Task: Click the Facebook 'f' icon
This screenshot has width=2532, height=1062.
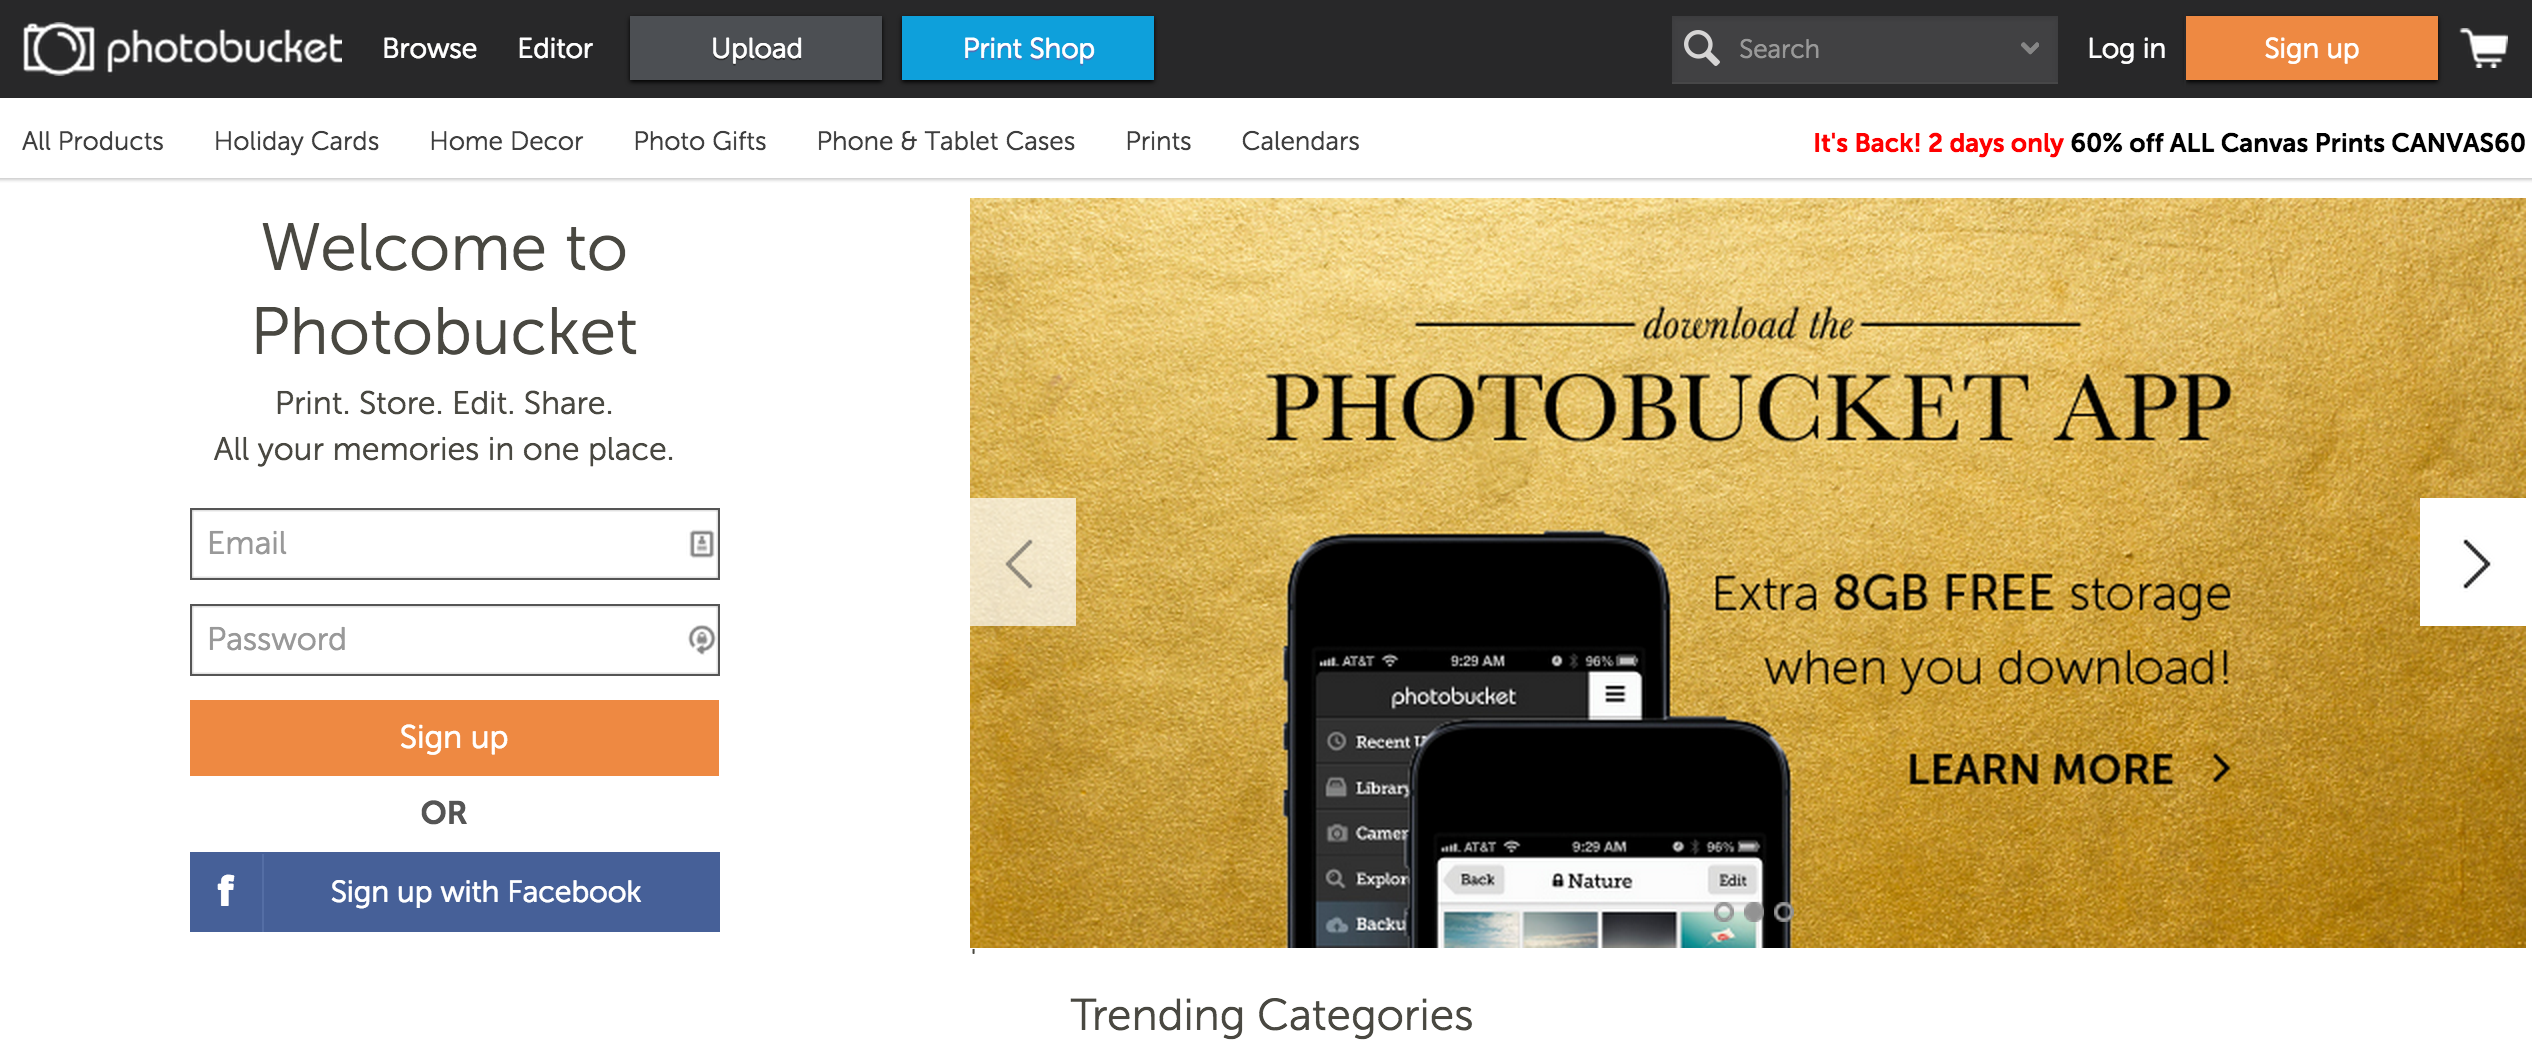Action: point(226,891)
